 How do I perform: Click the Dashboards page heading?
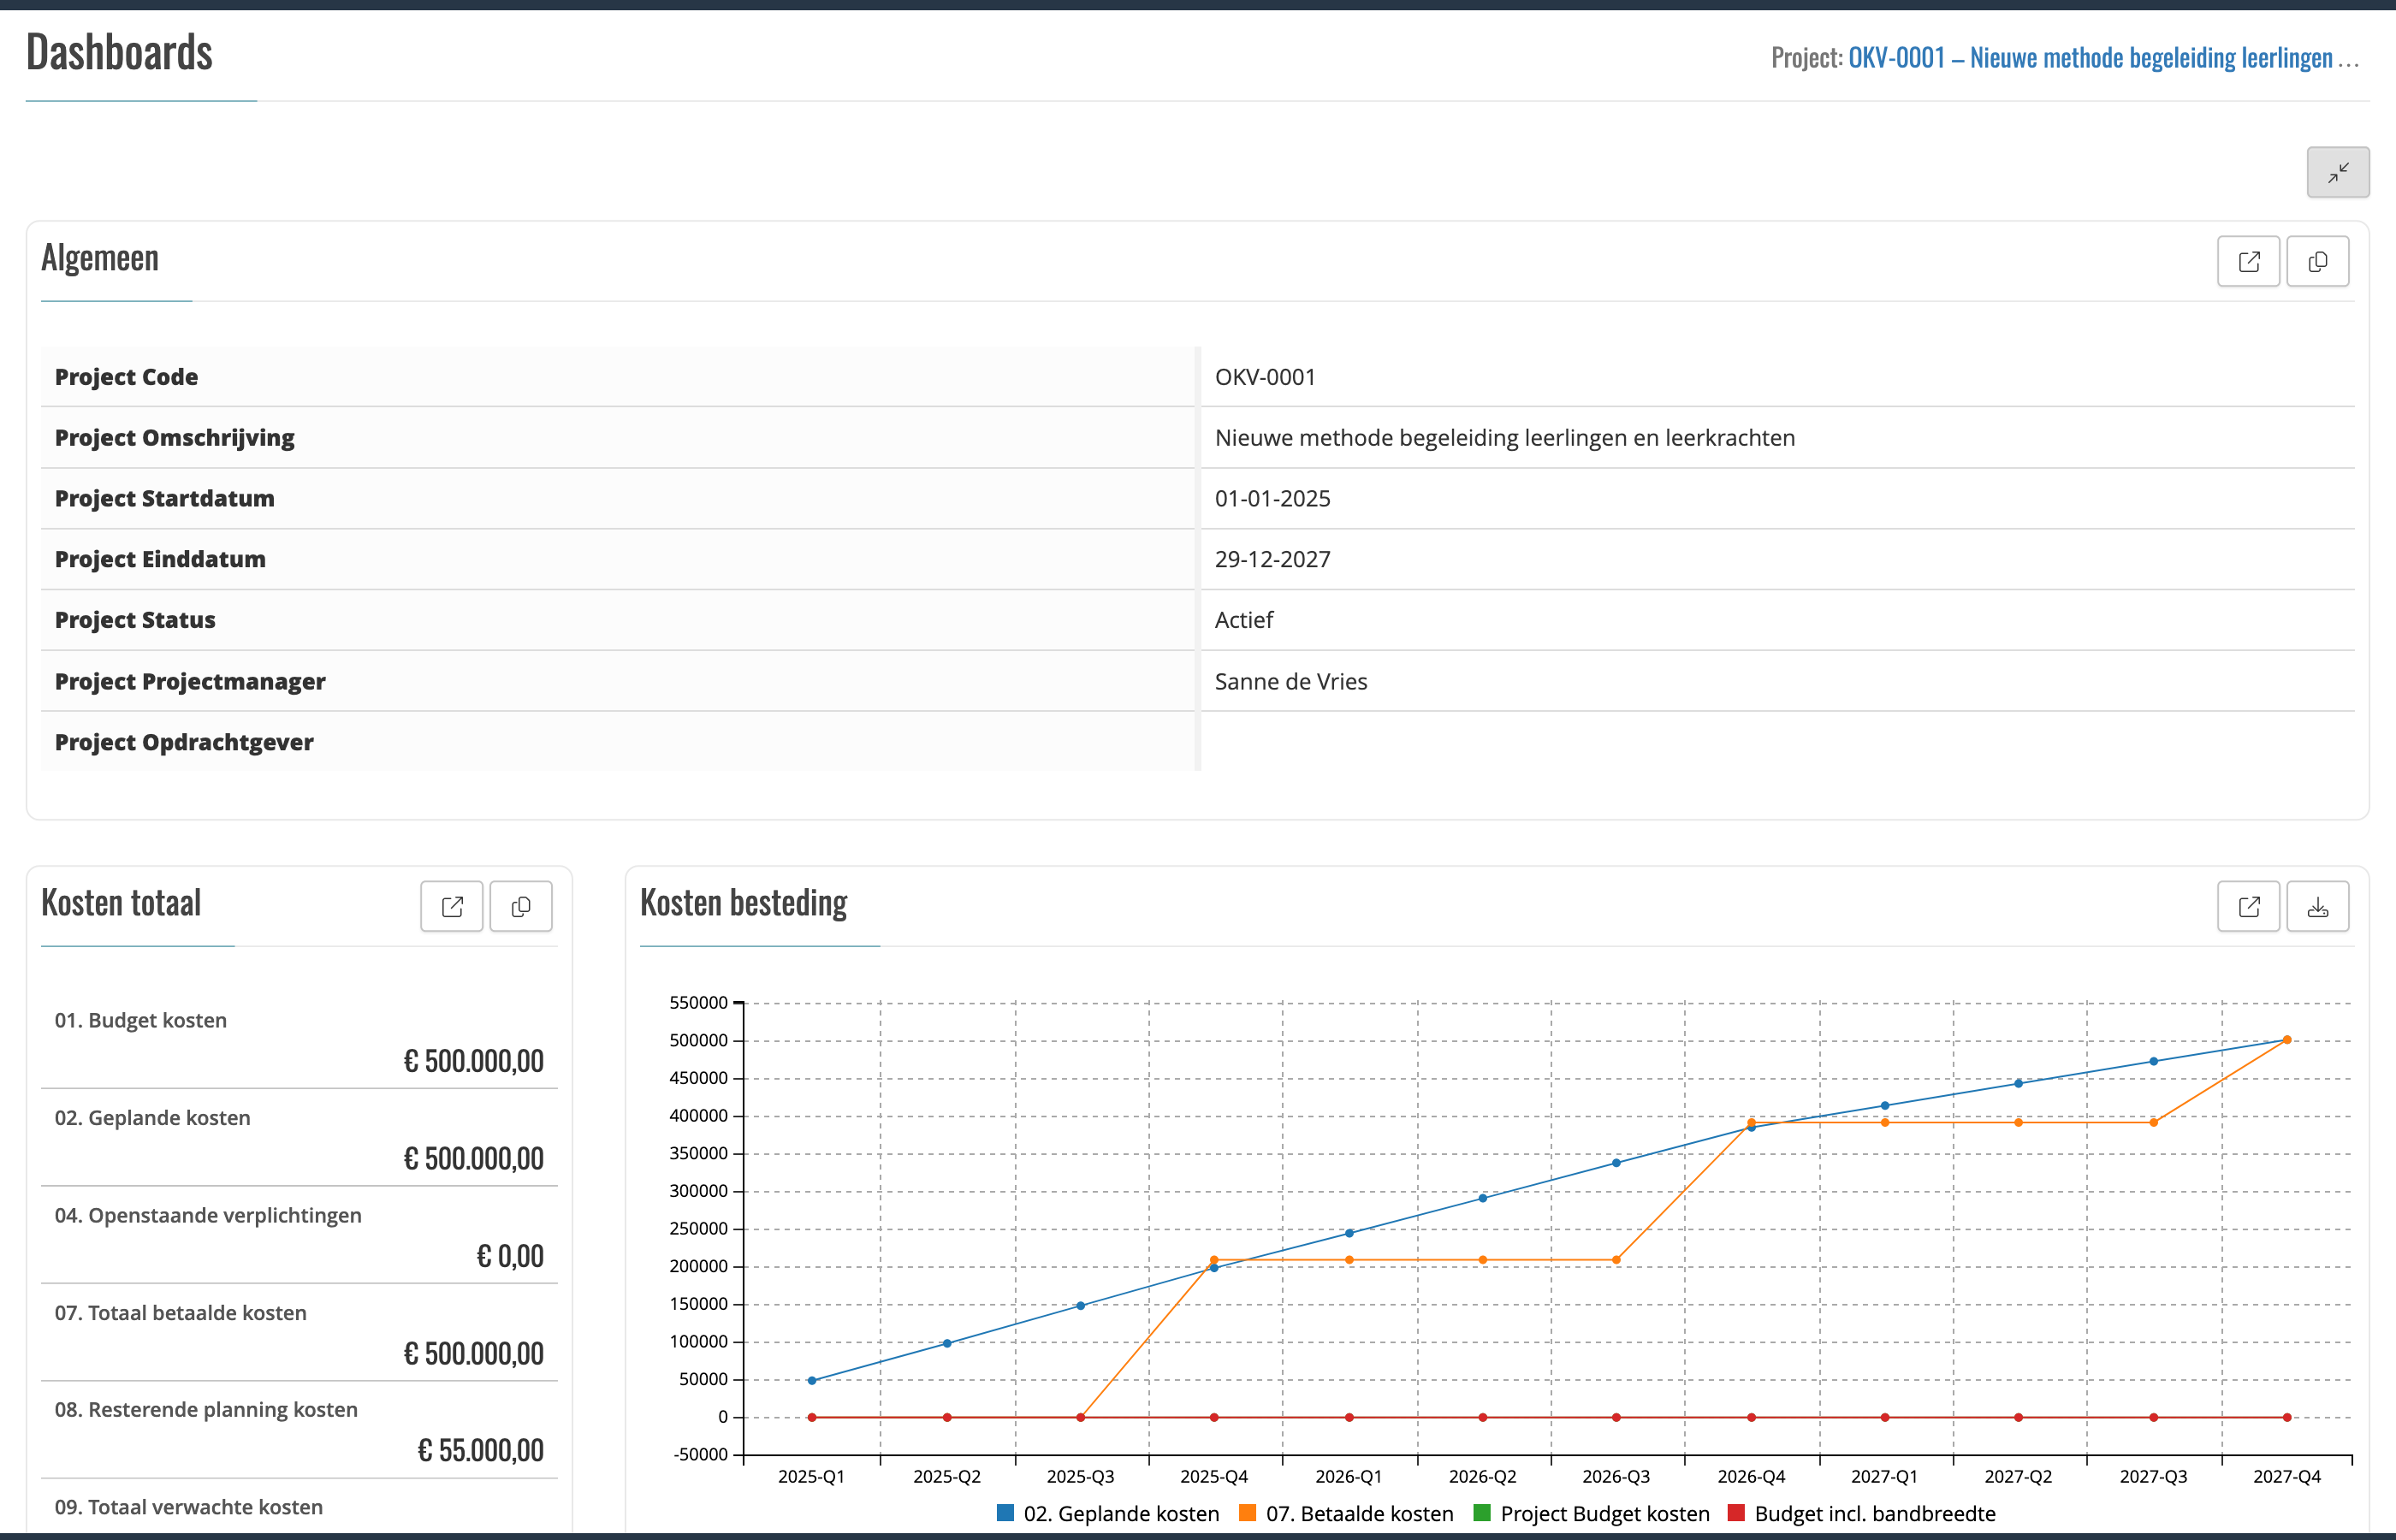[119, 52]
